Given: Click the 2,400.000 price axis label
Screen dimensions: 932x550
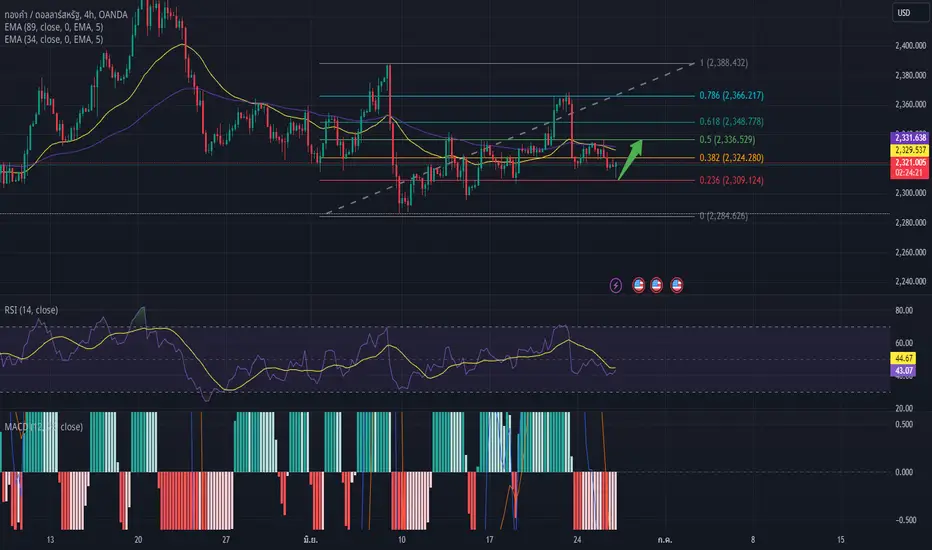Looking at the screenshot, I should pos(910,46).
